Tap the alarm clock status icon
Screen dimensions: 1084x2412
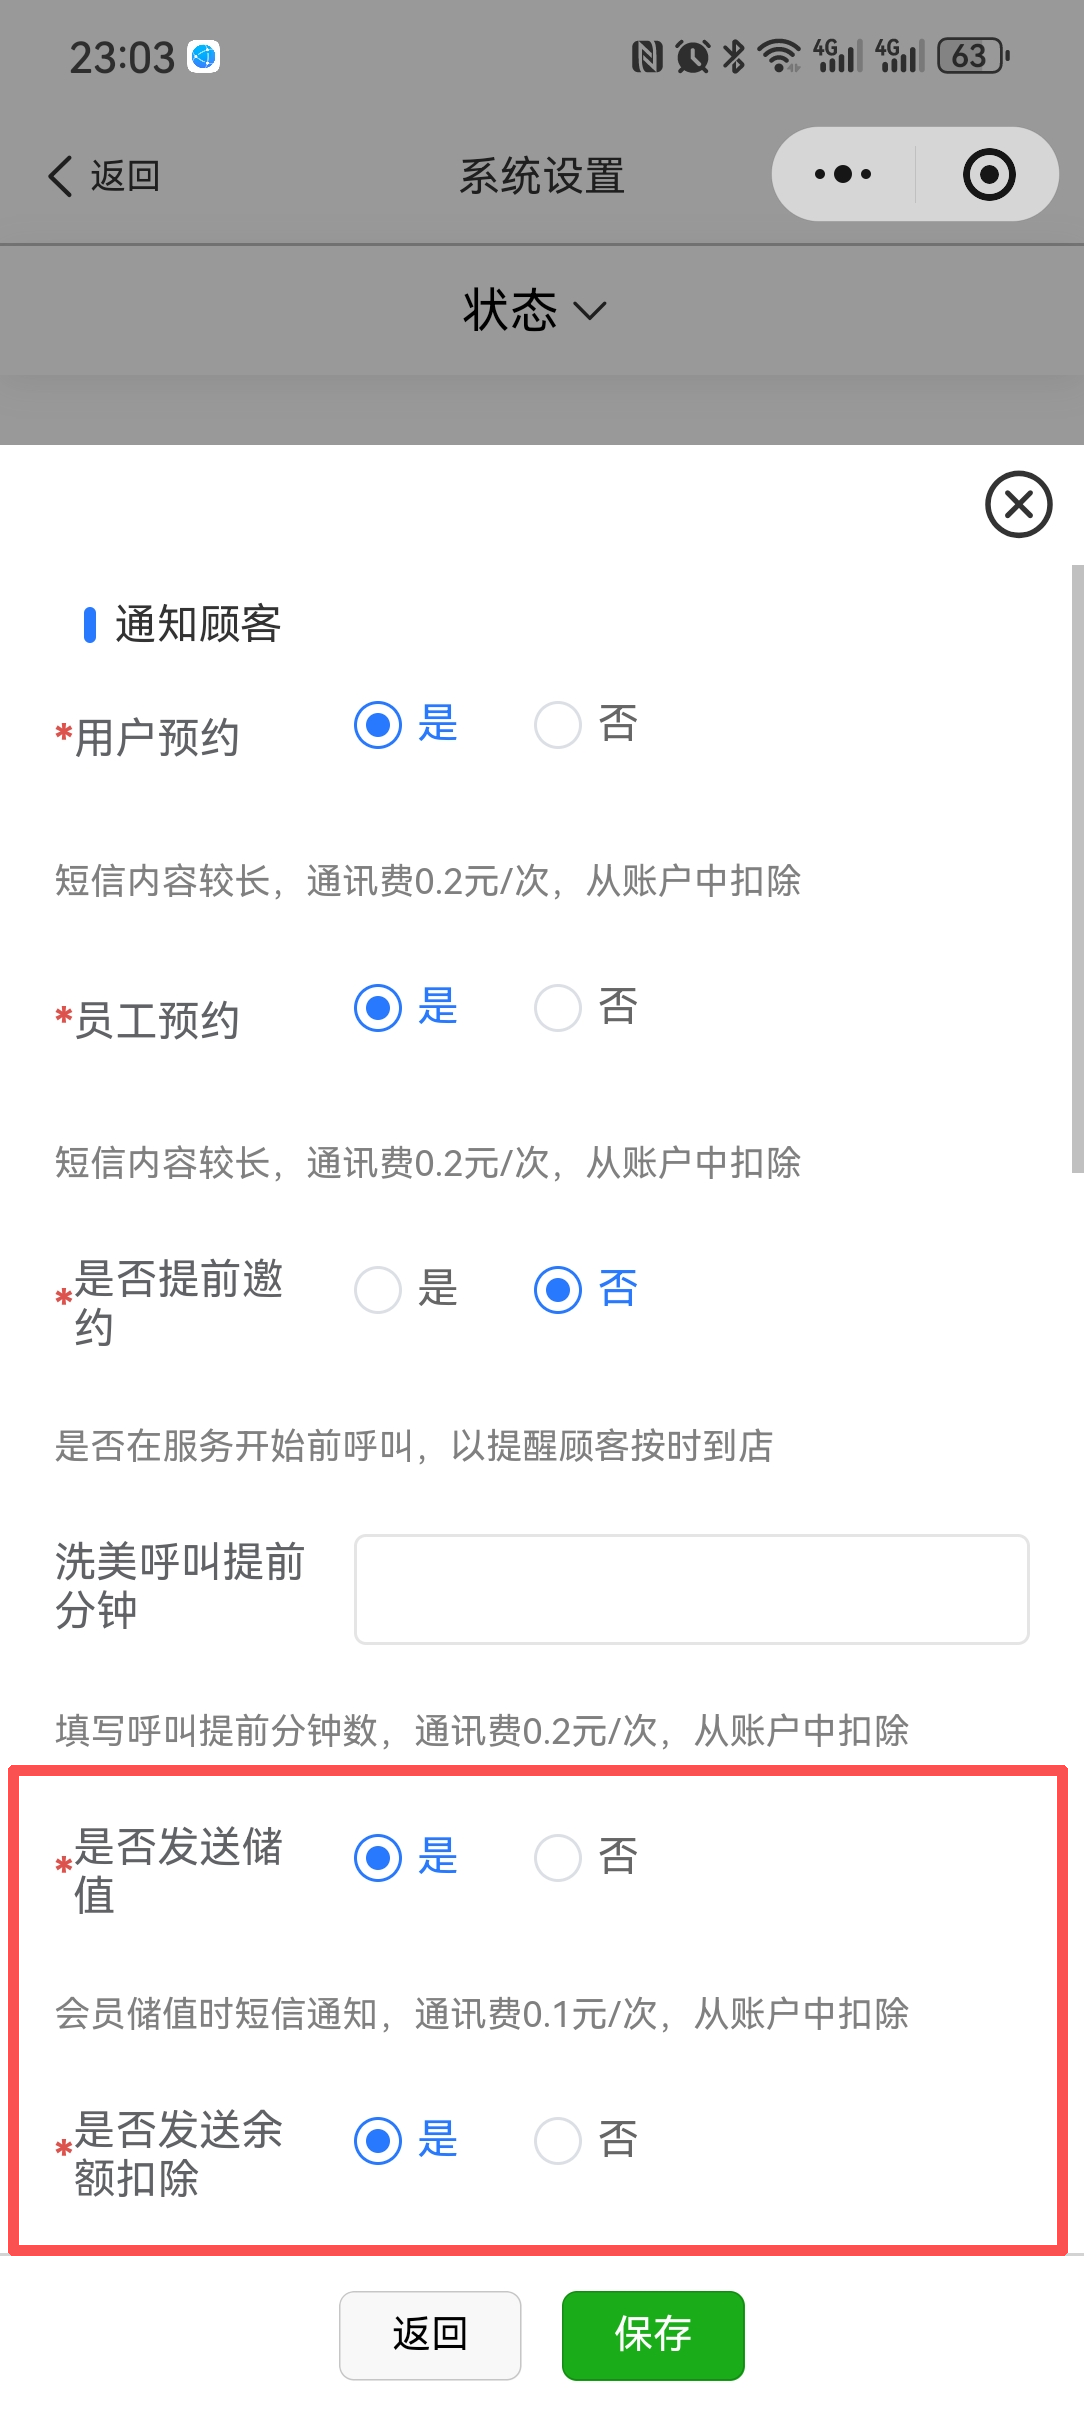tap(692, 56)
